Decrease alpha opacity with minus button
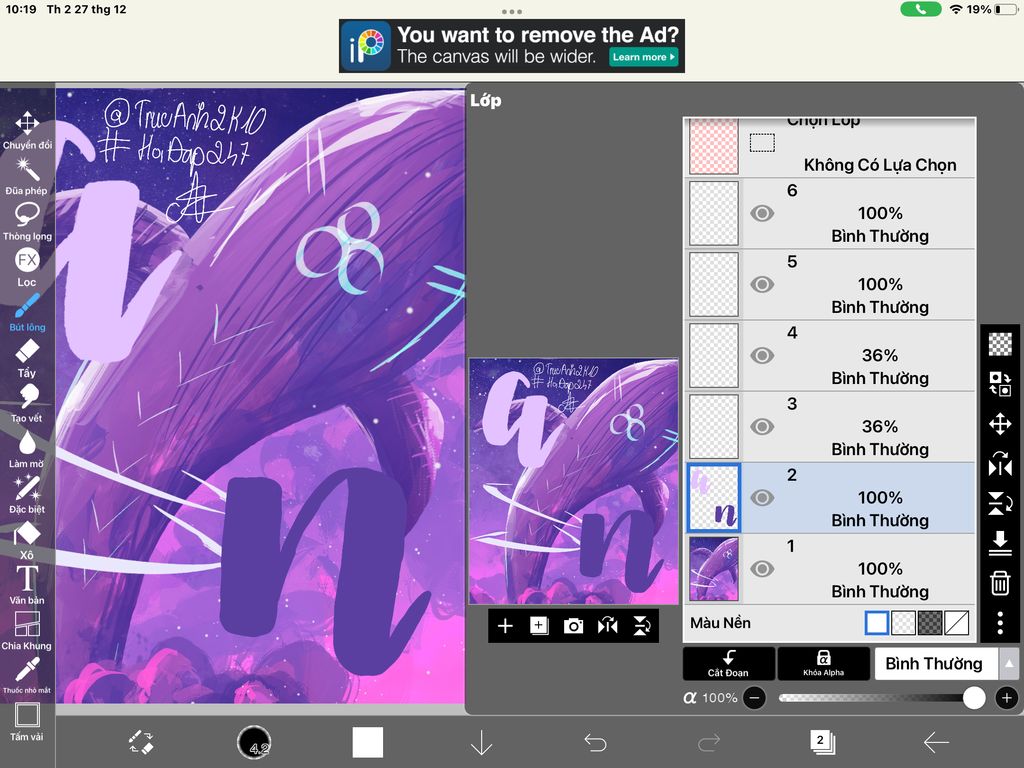The width and height of the screenshot is (1024, 768). point(754,698)
